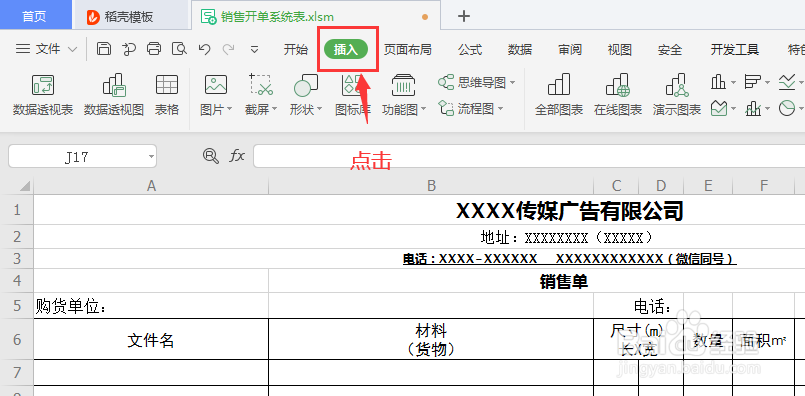Select the 销售开单系统表.xlsm document tab
Screen dimensions: 805x396
click(x=316, y=16)
